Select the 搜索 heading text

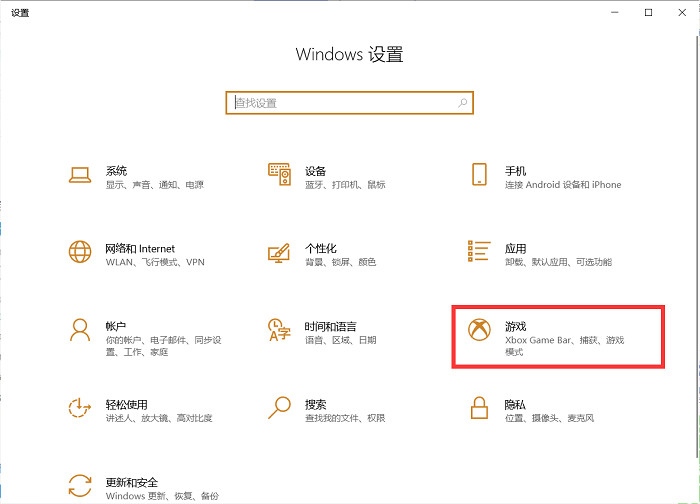coord(316,404)
